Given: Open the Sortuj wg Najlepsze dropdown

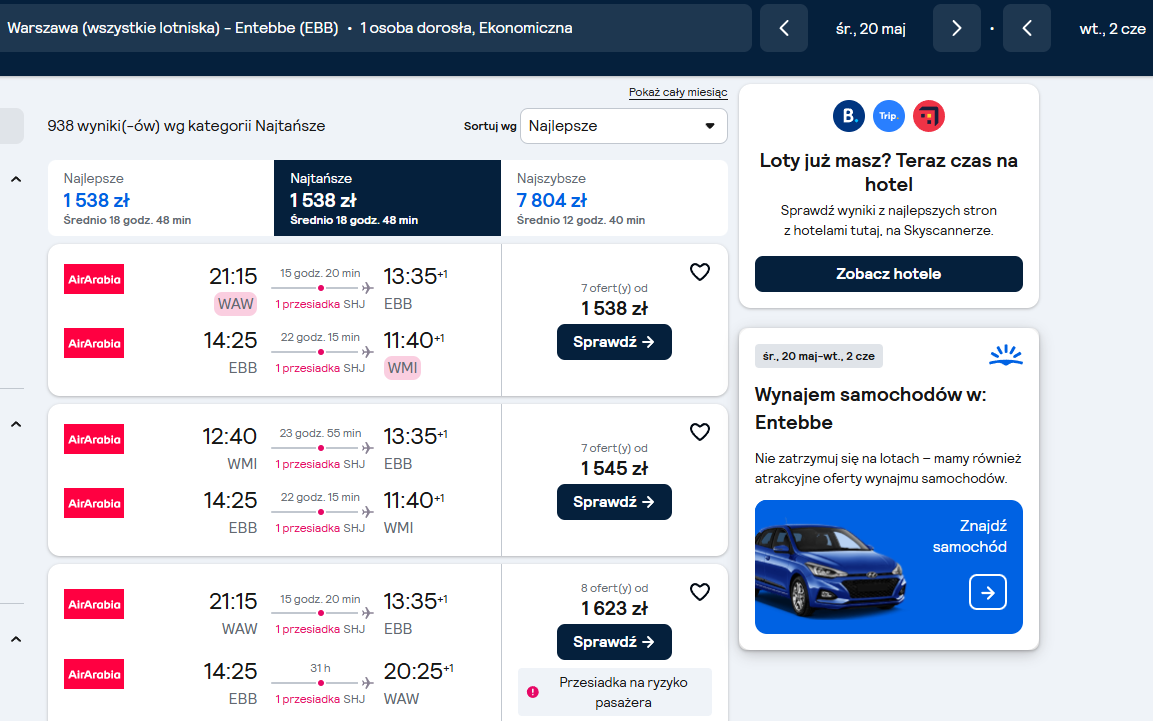Looking at the screenshot, I should pyautogui.click(x=624, y=126).
